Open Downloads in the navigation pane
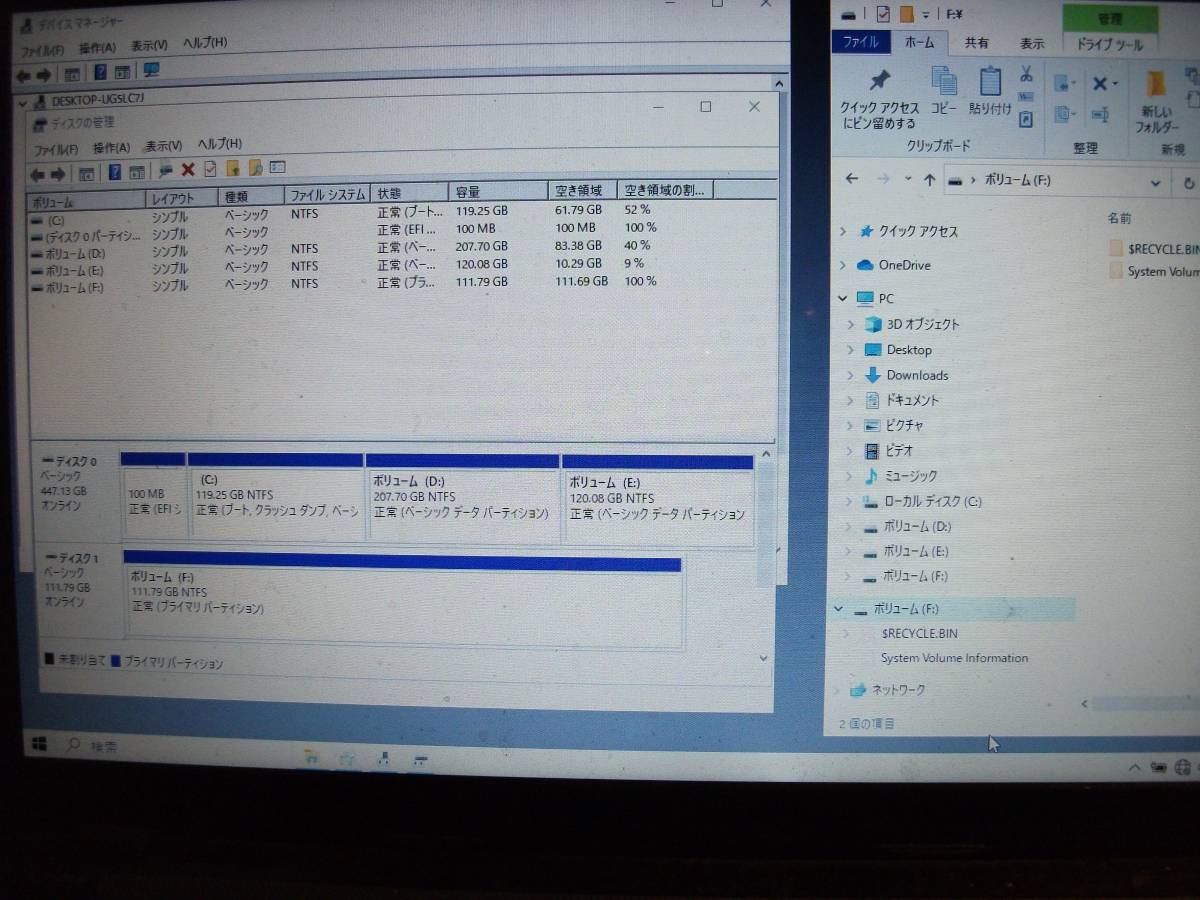This screenshot has height=900, width=1200. 917,375
